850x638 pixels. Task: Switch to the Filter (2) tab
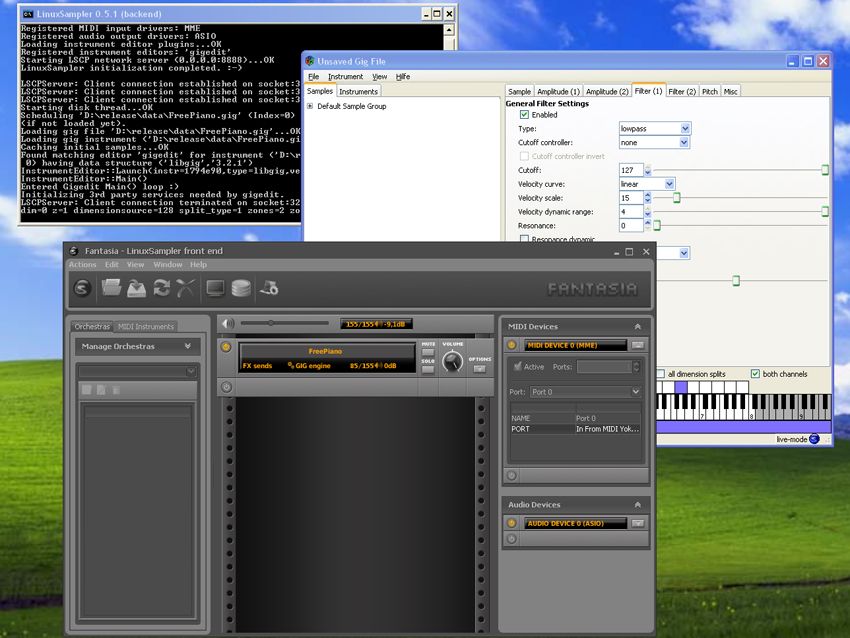[x=681, y=89]
